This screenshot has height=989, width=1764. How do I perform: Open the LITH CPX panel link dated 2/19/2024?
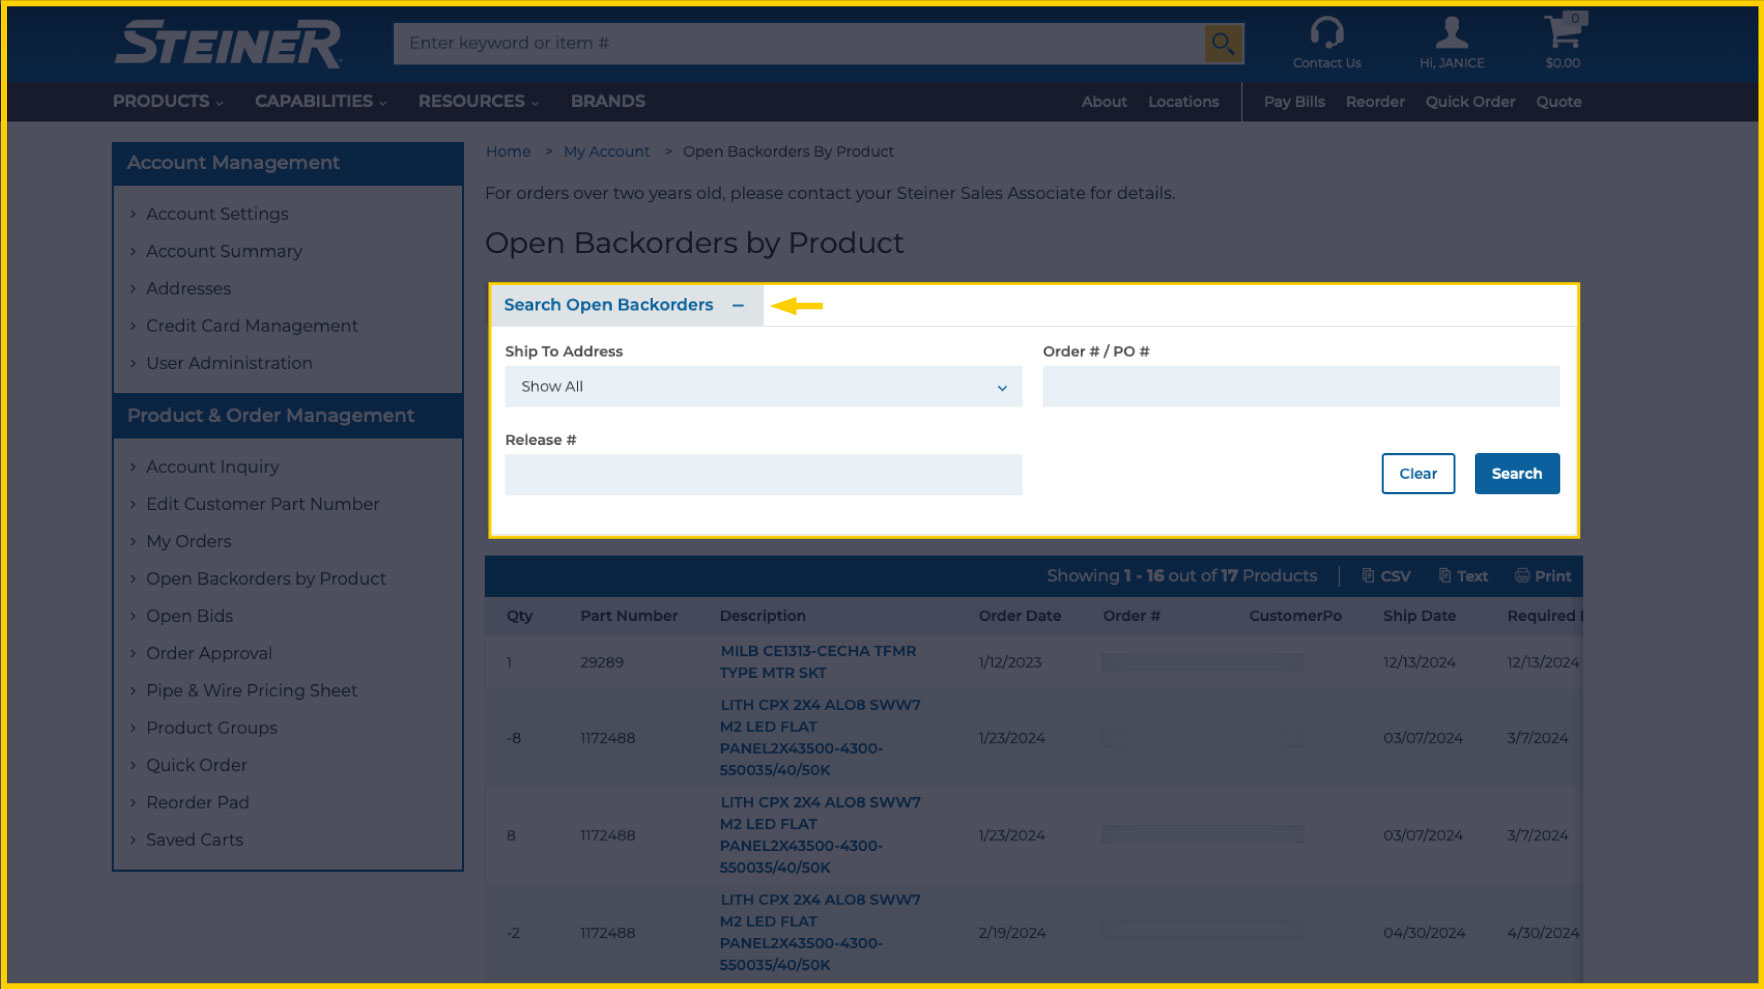[820, 932]
